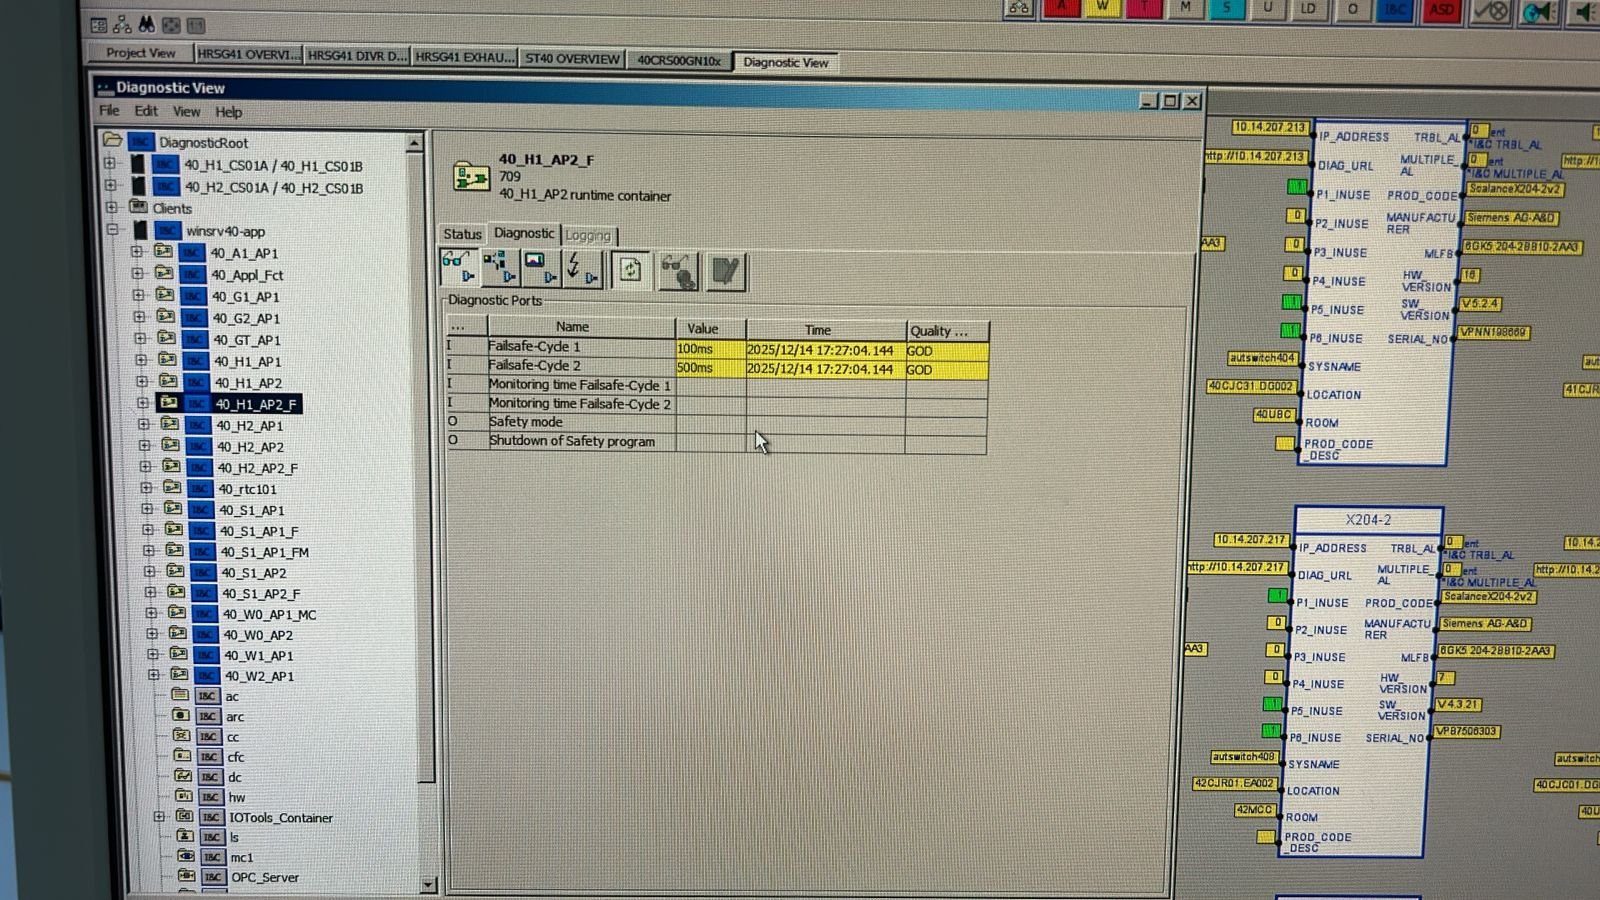Click the notebook with pen toolbar icon
1600x900 pixels.
pos(726,272)
